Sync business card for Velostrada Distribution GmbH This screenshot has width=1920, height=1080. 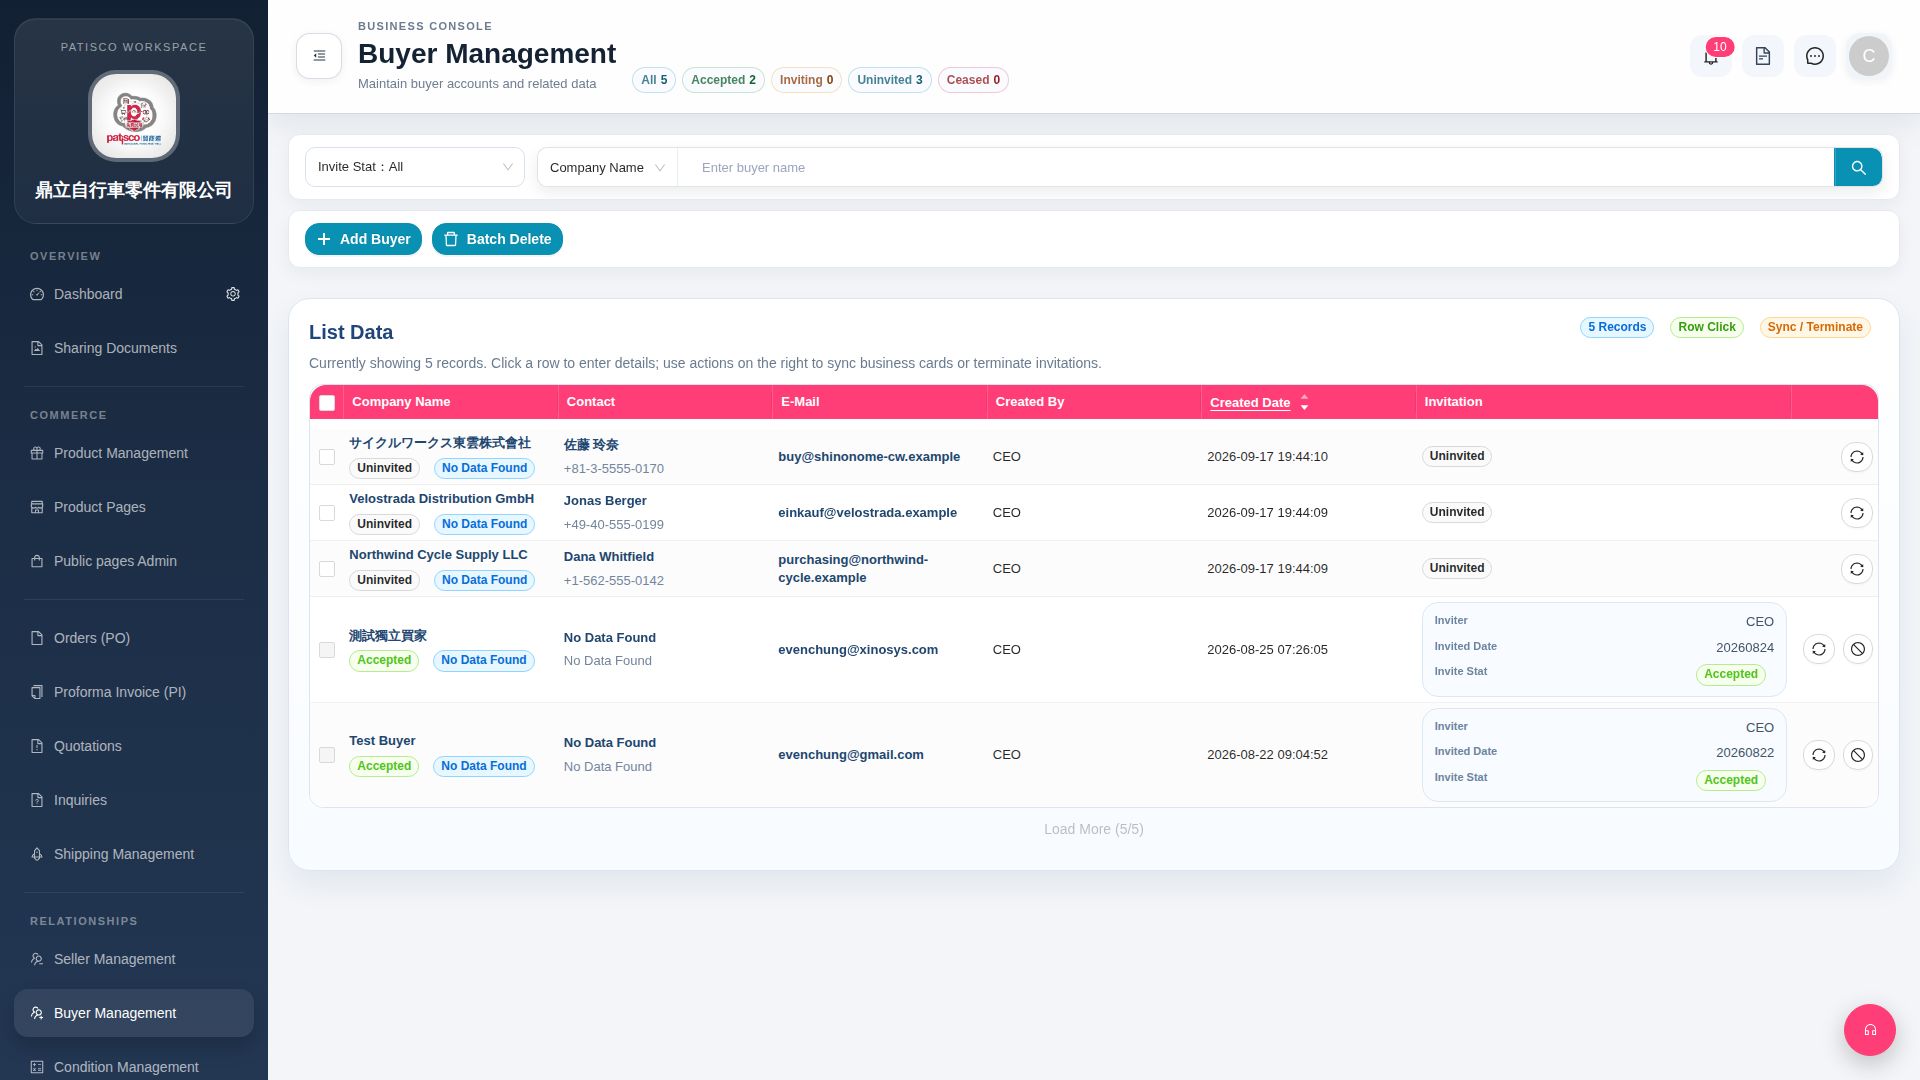pyautogui.click(x=1857, y=513)
